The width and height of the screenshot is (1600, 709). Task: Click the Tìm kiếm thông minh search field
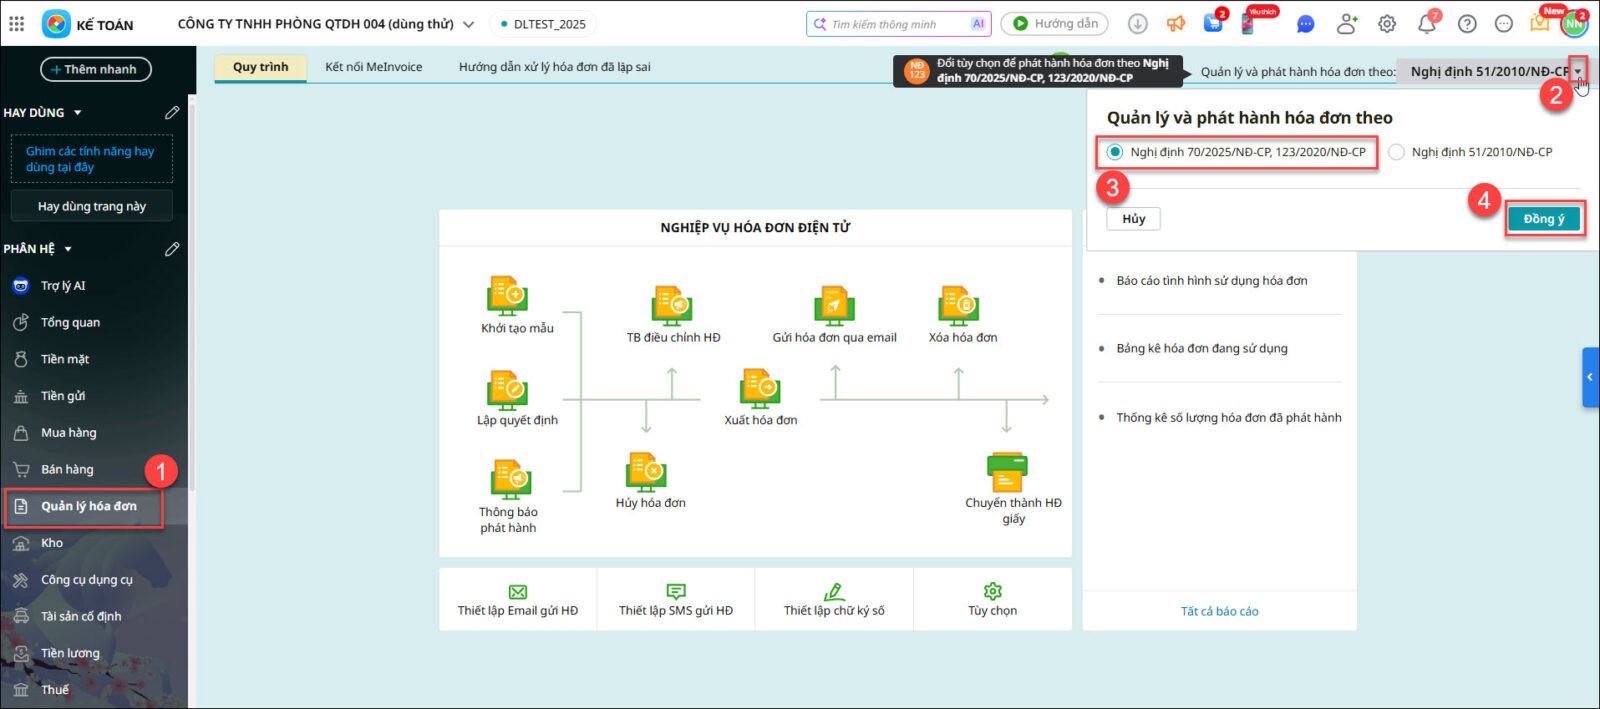[895, 24]
